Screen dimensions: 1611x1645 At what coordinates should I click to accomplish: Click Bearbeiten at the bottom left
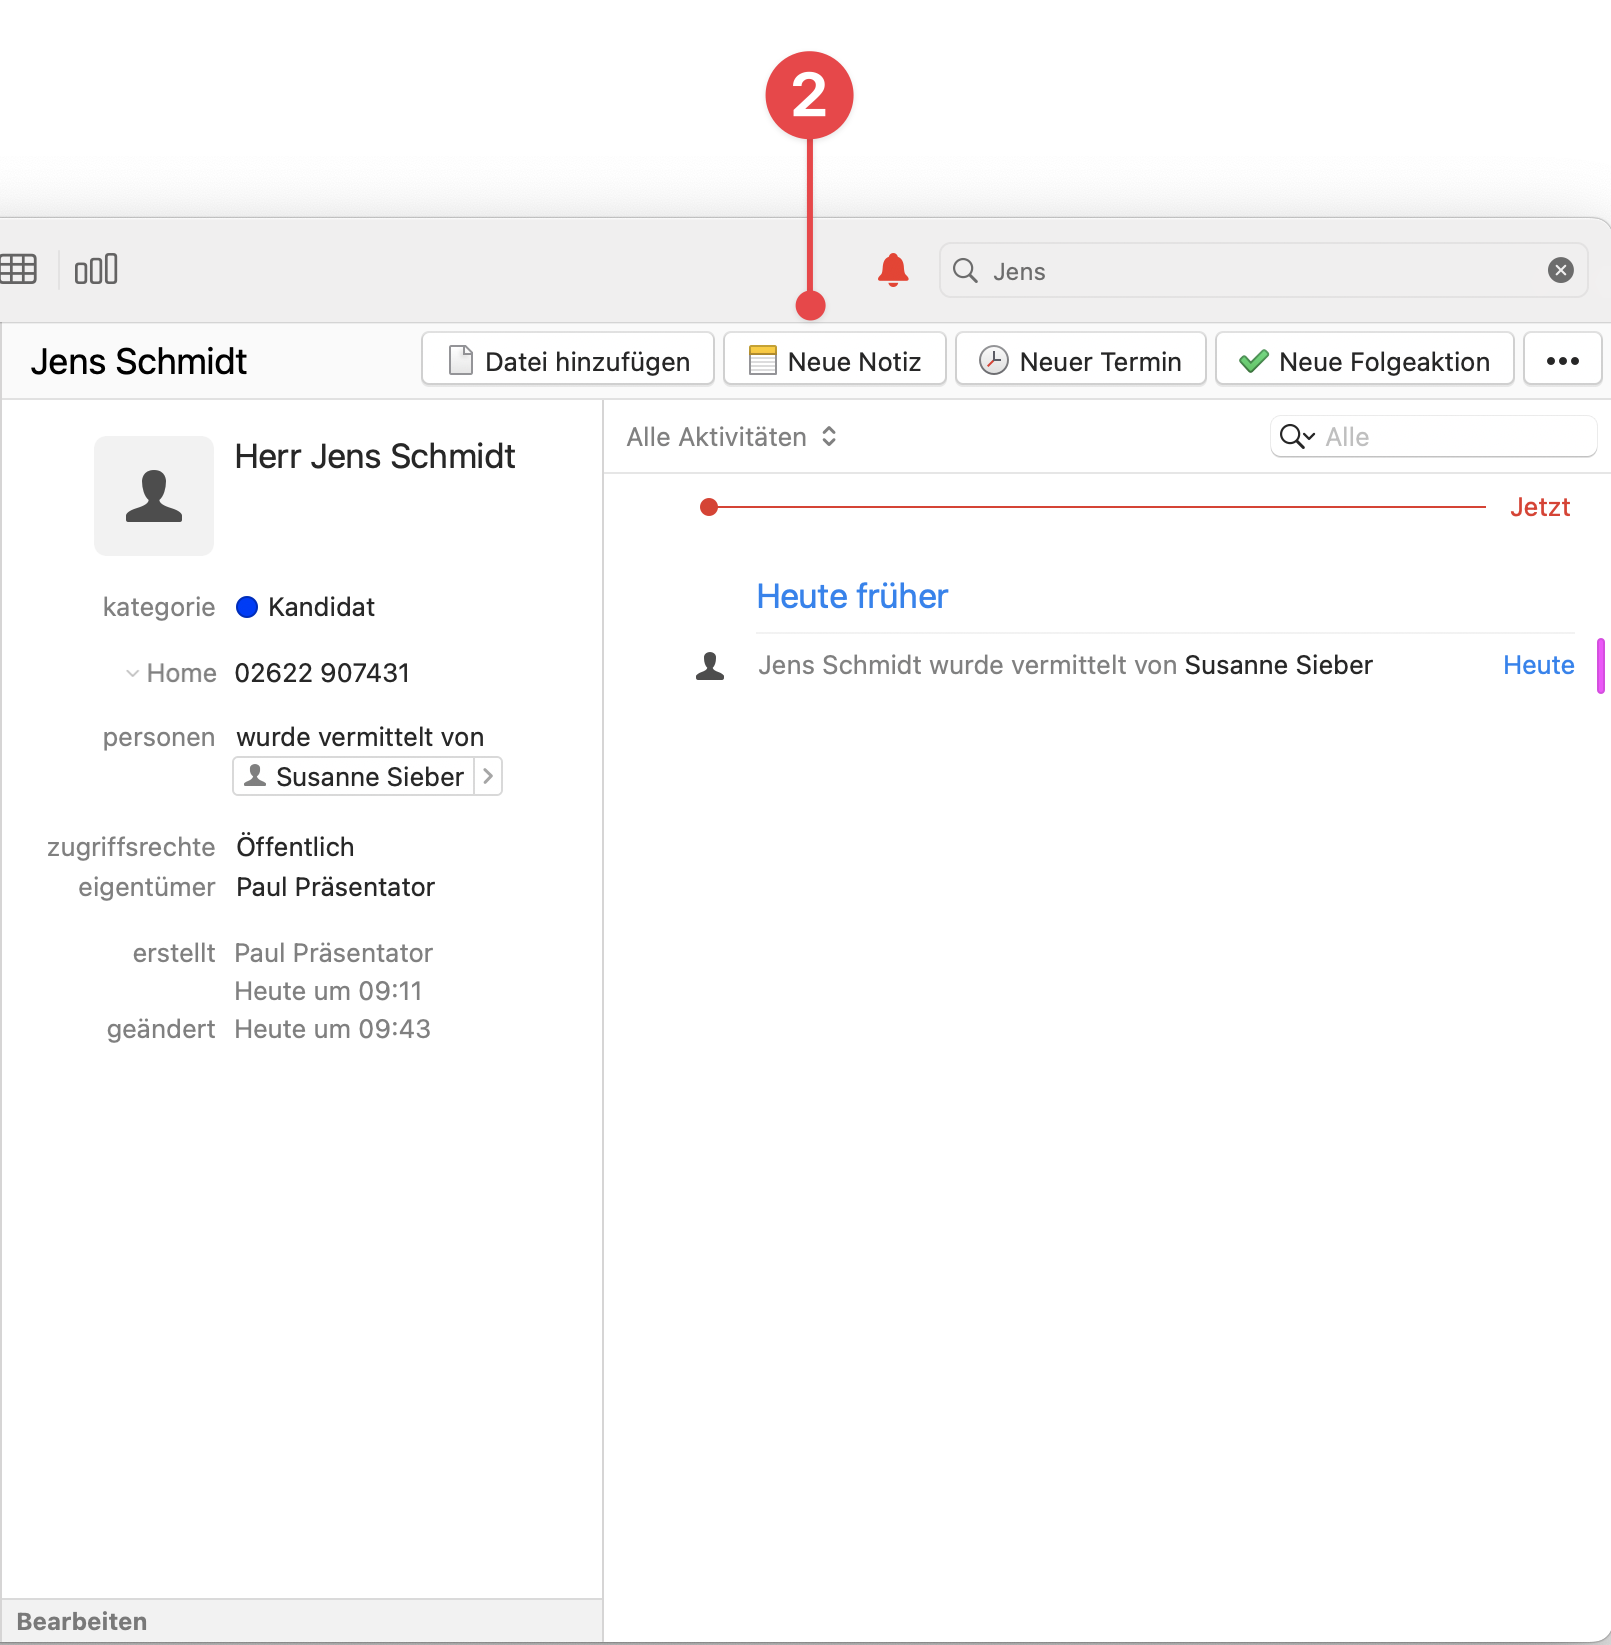pos(84,1620)
